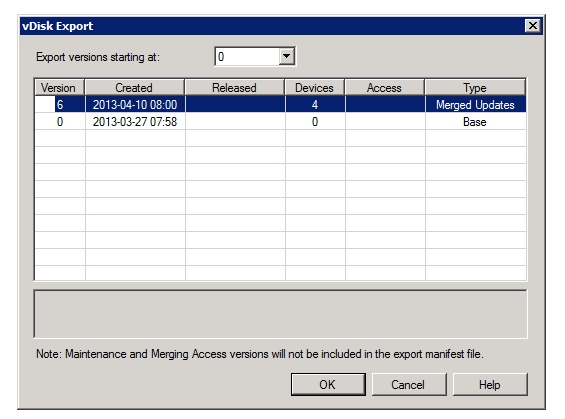The image size is (565, 419).
Task: Click the Access column header
Action: (384, 88)
